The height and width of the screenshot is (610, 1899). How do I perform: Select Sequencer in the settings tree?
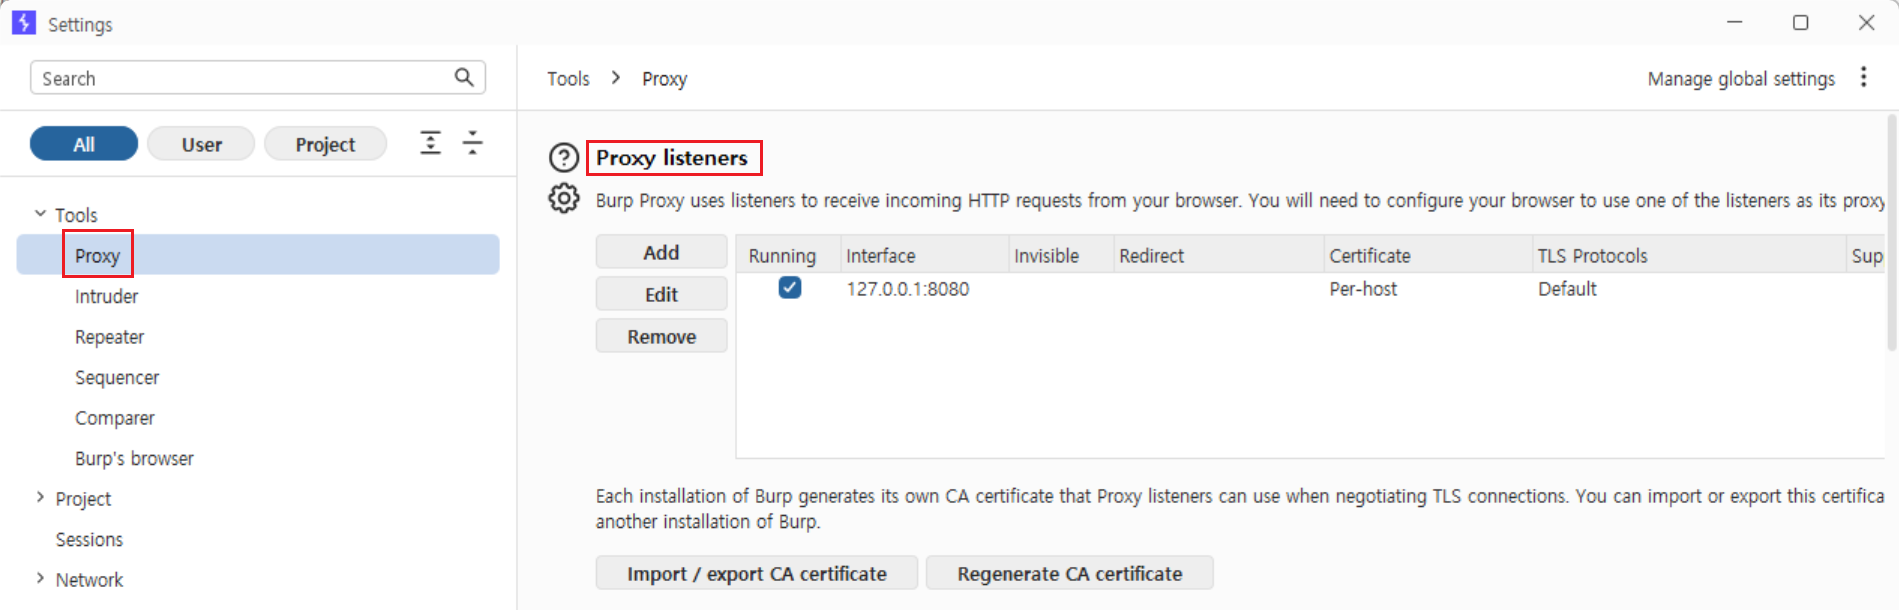[117, 377]
